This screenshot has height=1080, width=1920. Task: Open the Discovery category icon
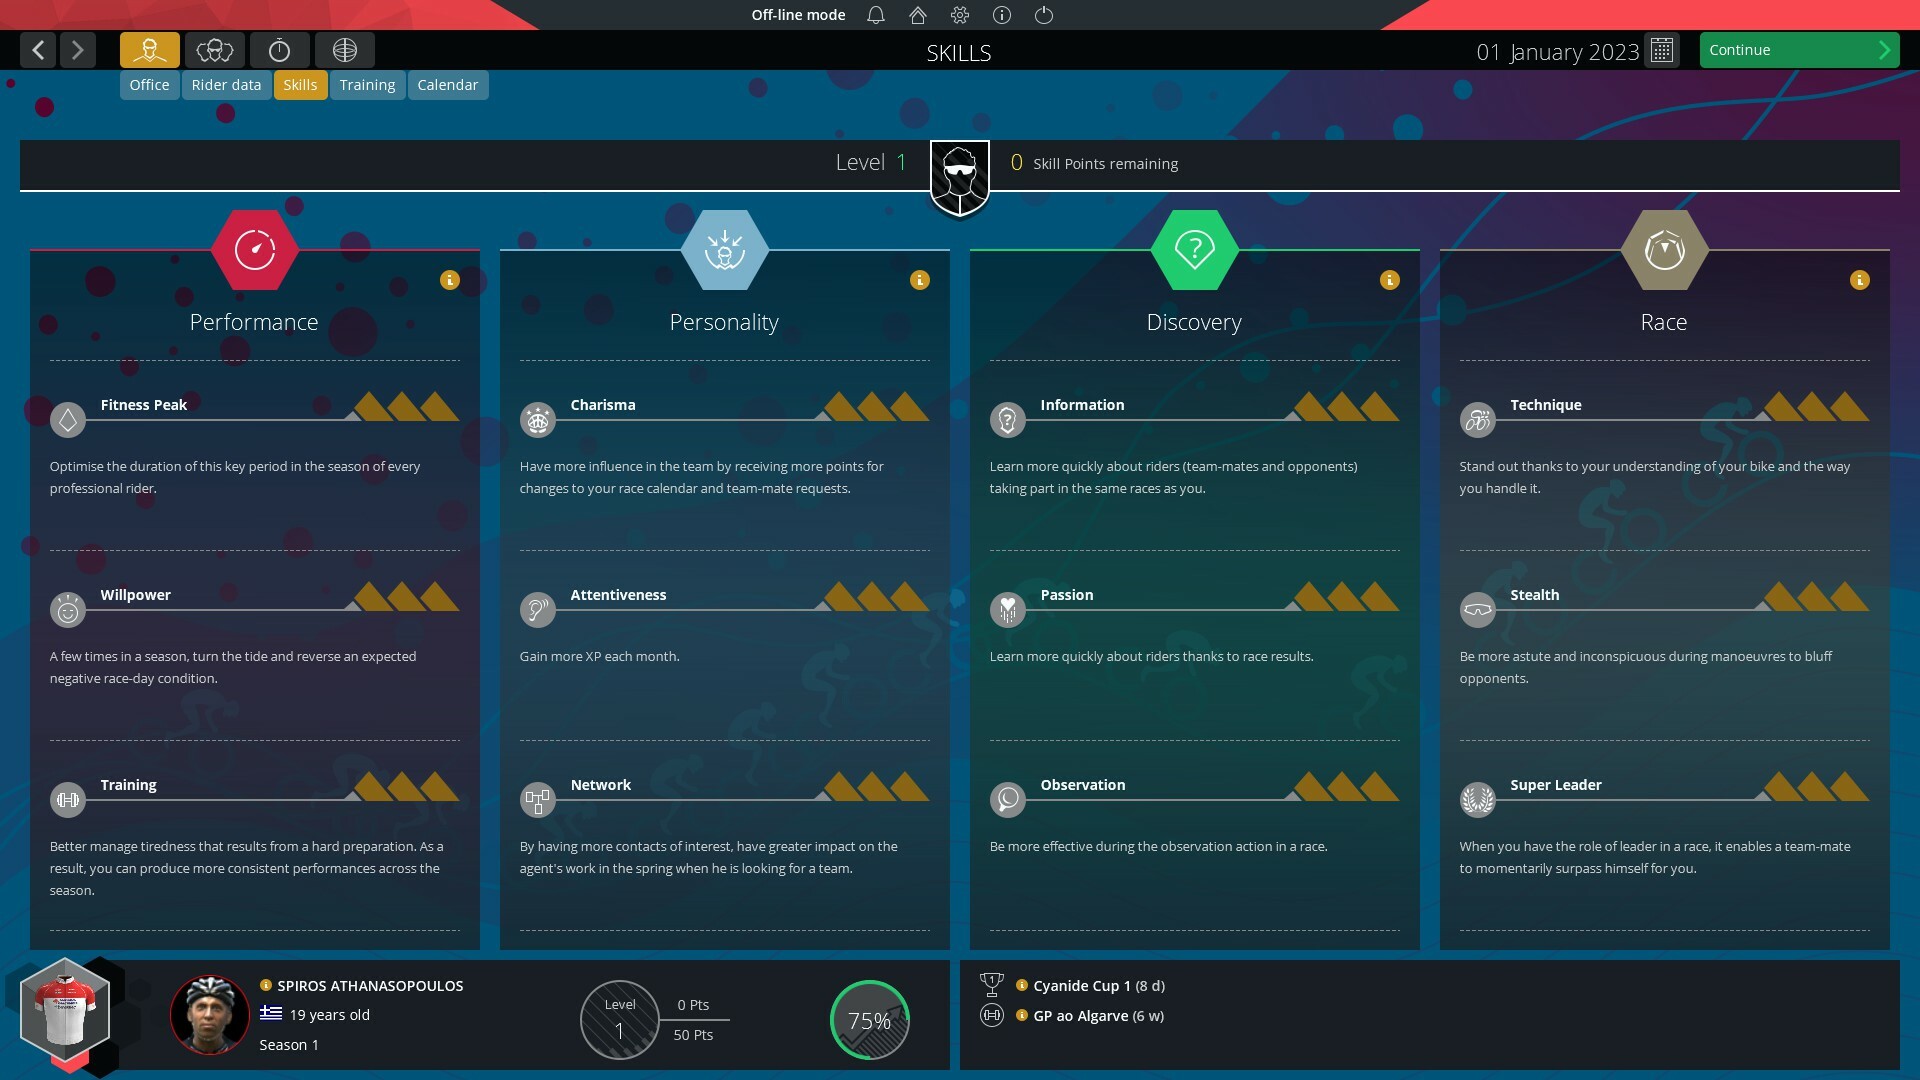pos(1192,248)
